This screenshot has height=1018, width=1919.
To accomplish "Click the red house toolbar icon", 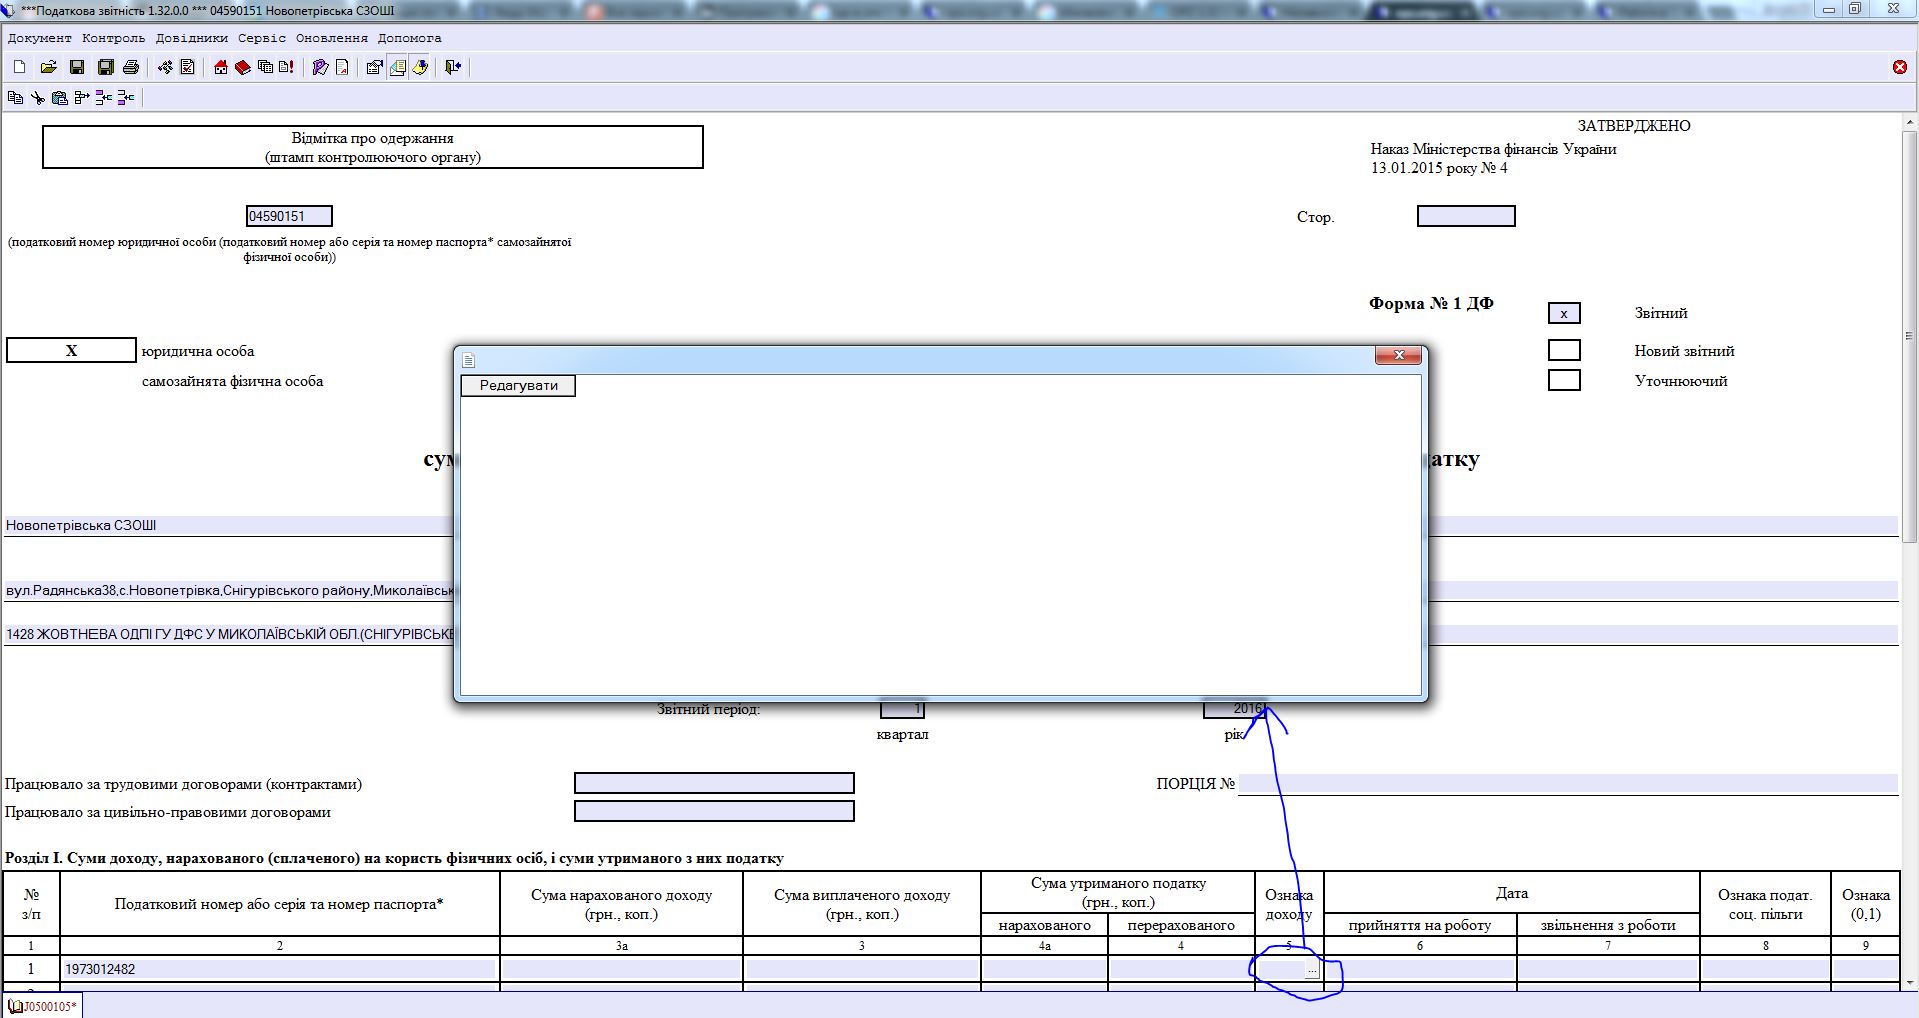I will [x=221, y=67].
